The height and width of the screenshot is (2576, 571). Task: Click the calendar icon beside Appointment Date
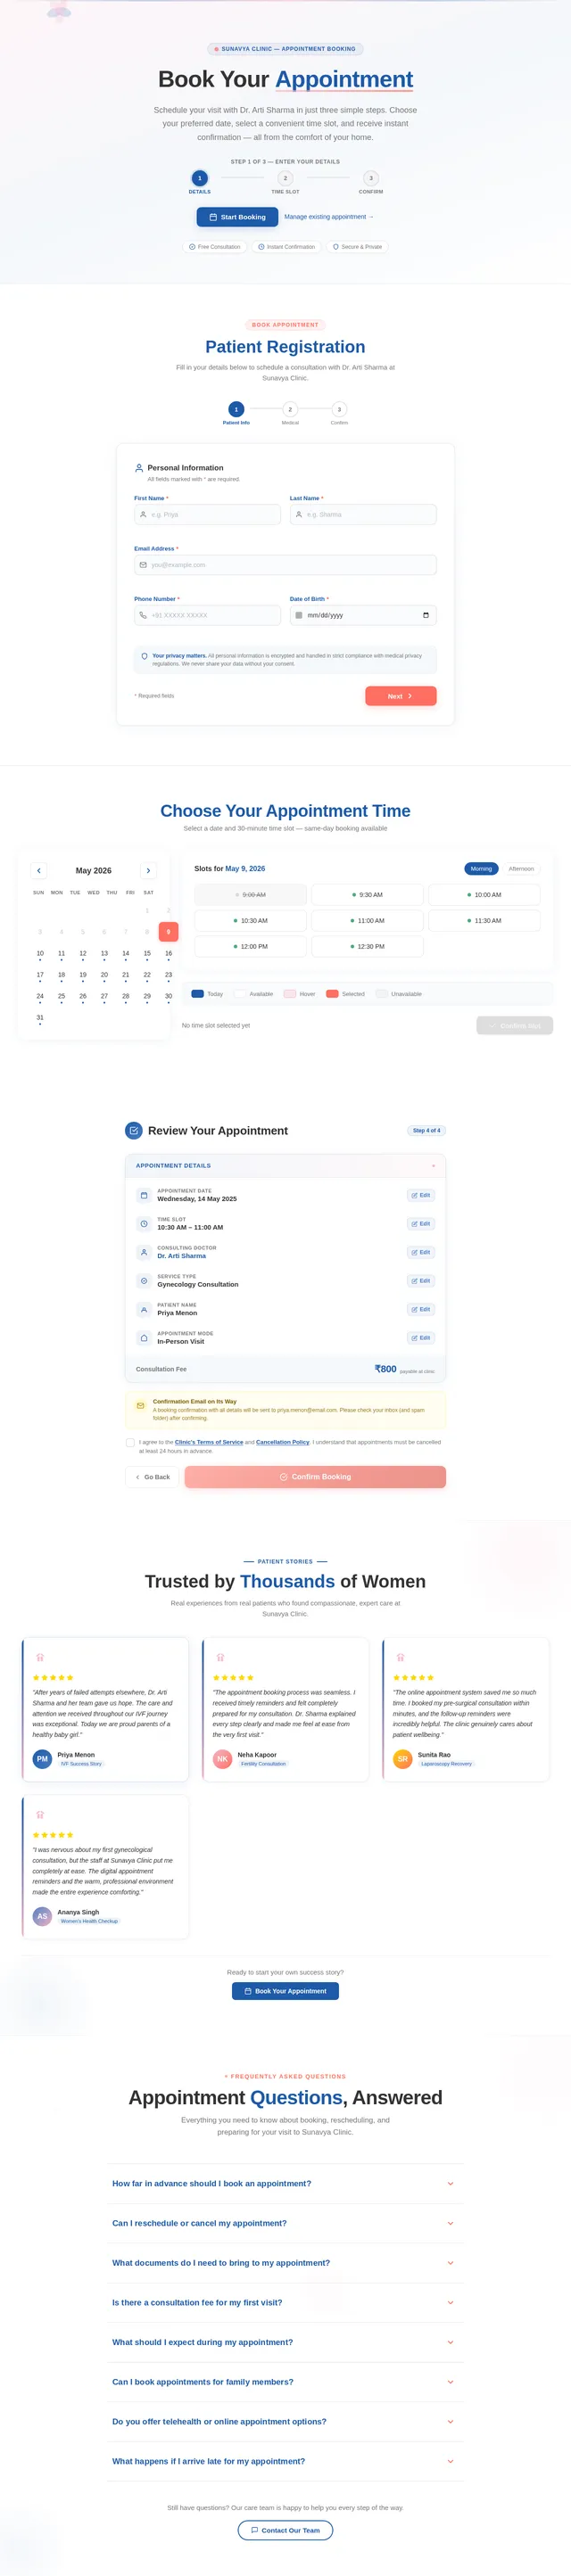144,1195
